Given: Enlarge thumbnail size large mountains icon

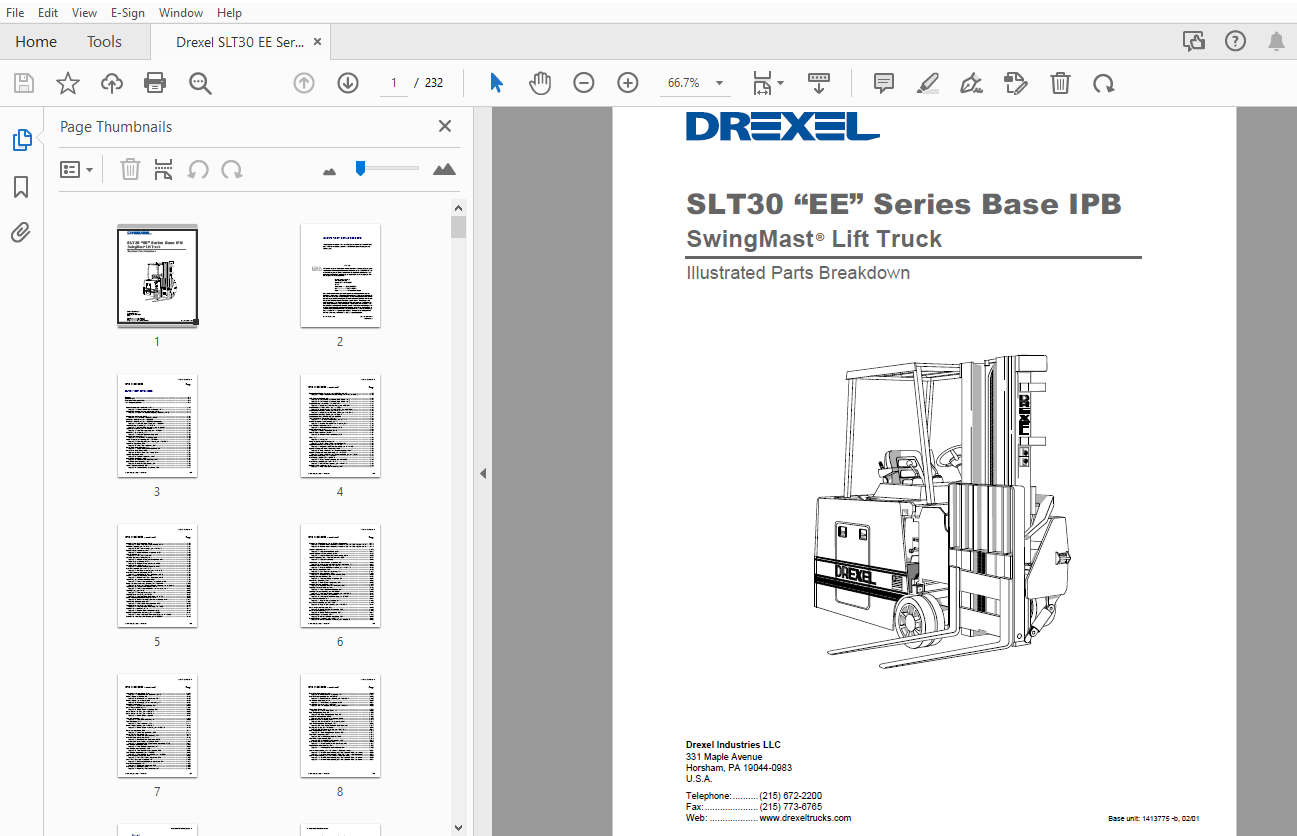Looking at the screenshot, I should click(x=444, y=169).
